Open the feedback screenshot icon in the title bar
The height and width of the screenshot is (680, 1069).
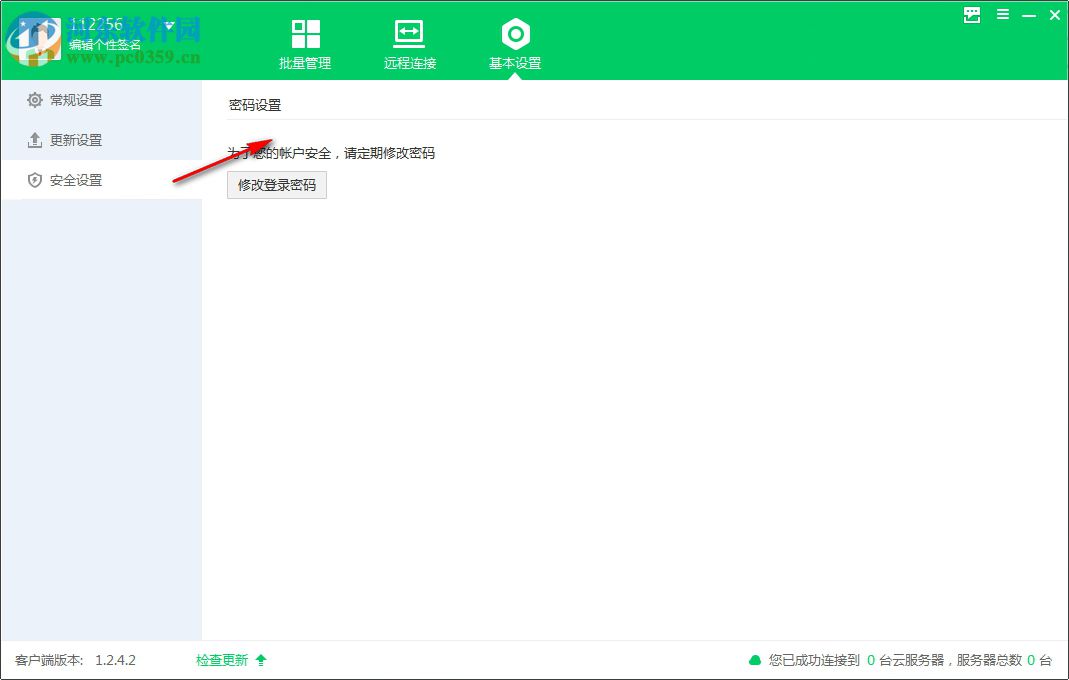[970, 15]
